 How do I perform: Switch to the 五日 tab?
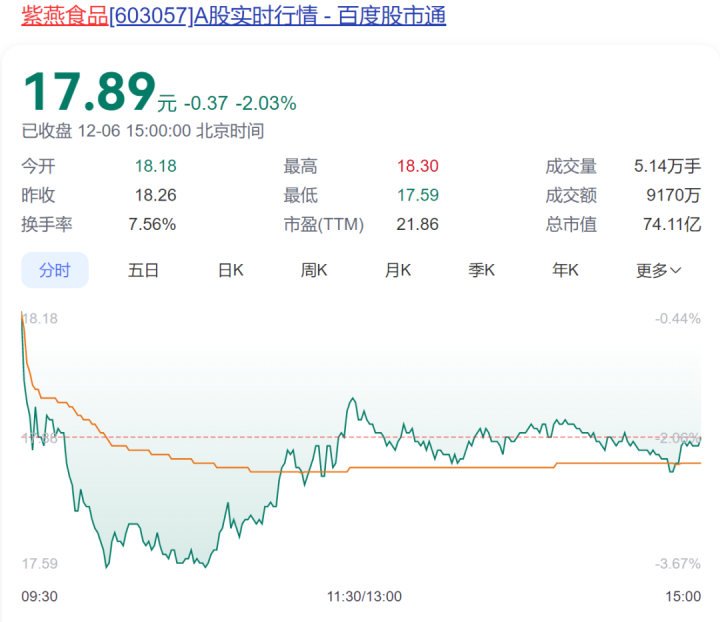pos(143,270)
